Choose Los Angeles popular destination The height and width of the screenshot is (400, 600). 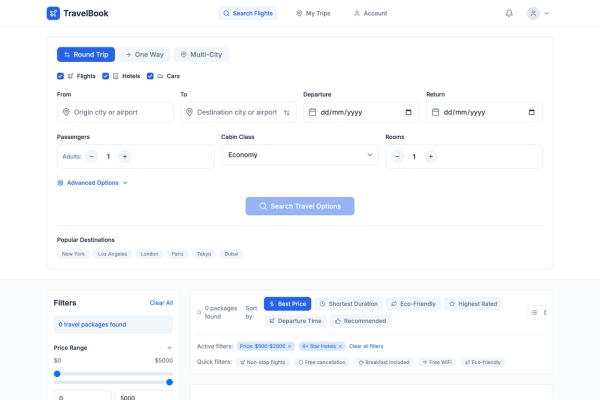112,254
